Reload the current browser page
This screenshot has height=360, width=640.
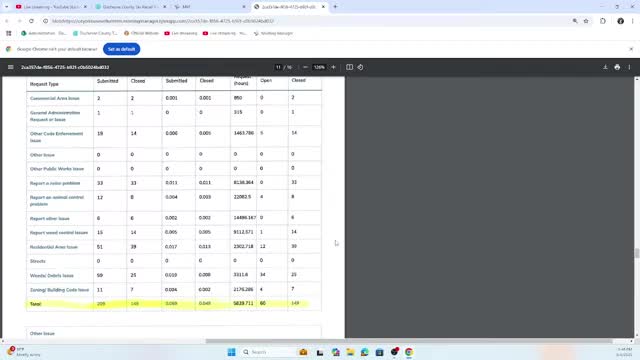(31, 21)
